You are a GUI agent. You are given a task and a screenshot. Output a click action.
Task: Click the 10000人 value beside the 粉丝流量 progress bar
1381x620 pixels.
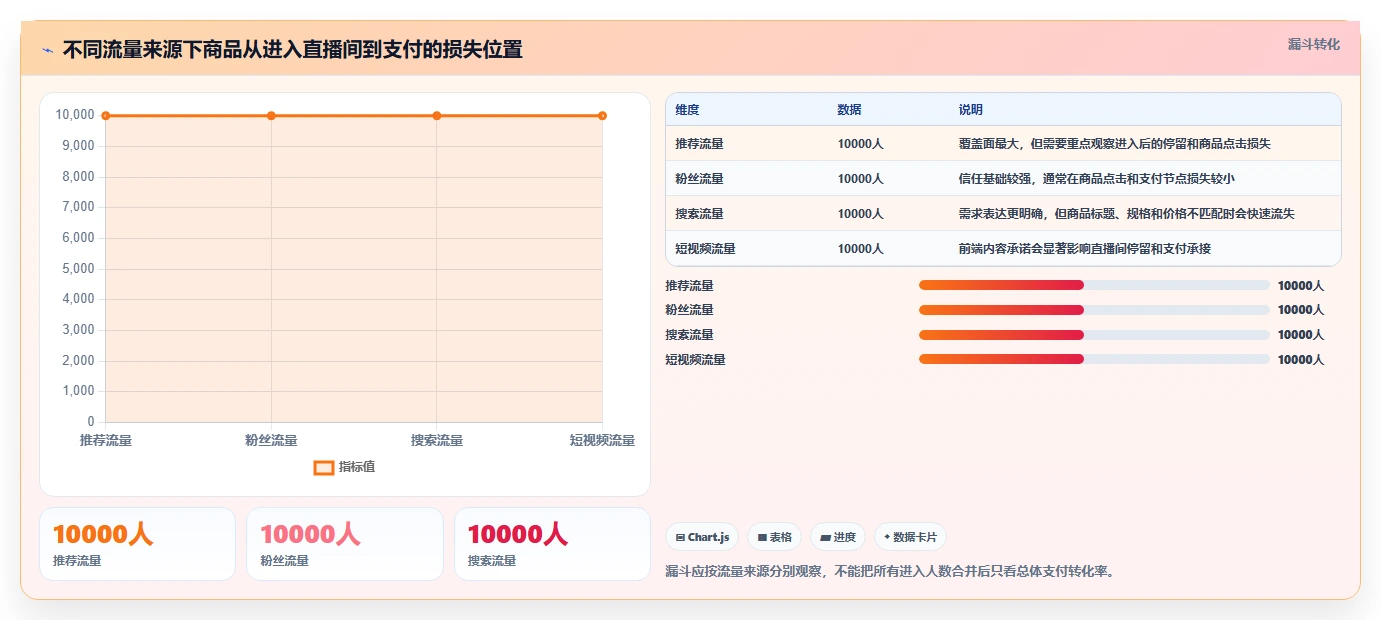[1300, 311]
